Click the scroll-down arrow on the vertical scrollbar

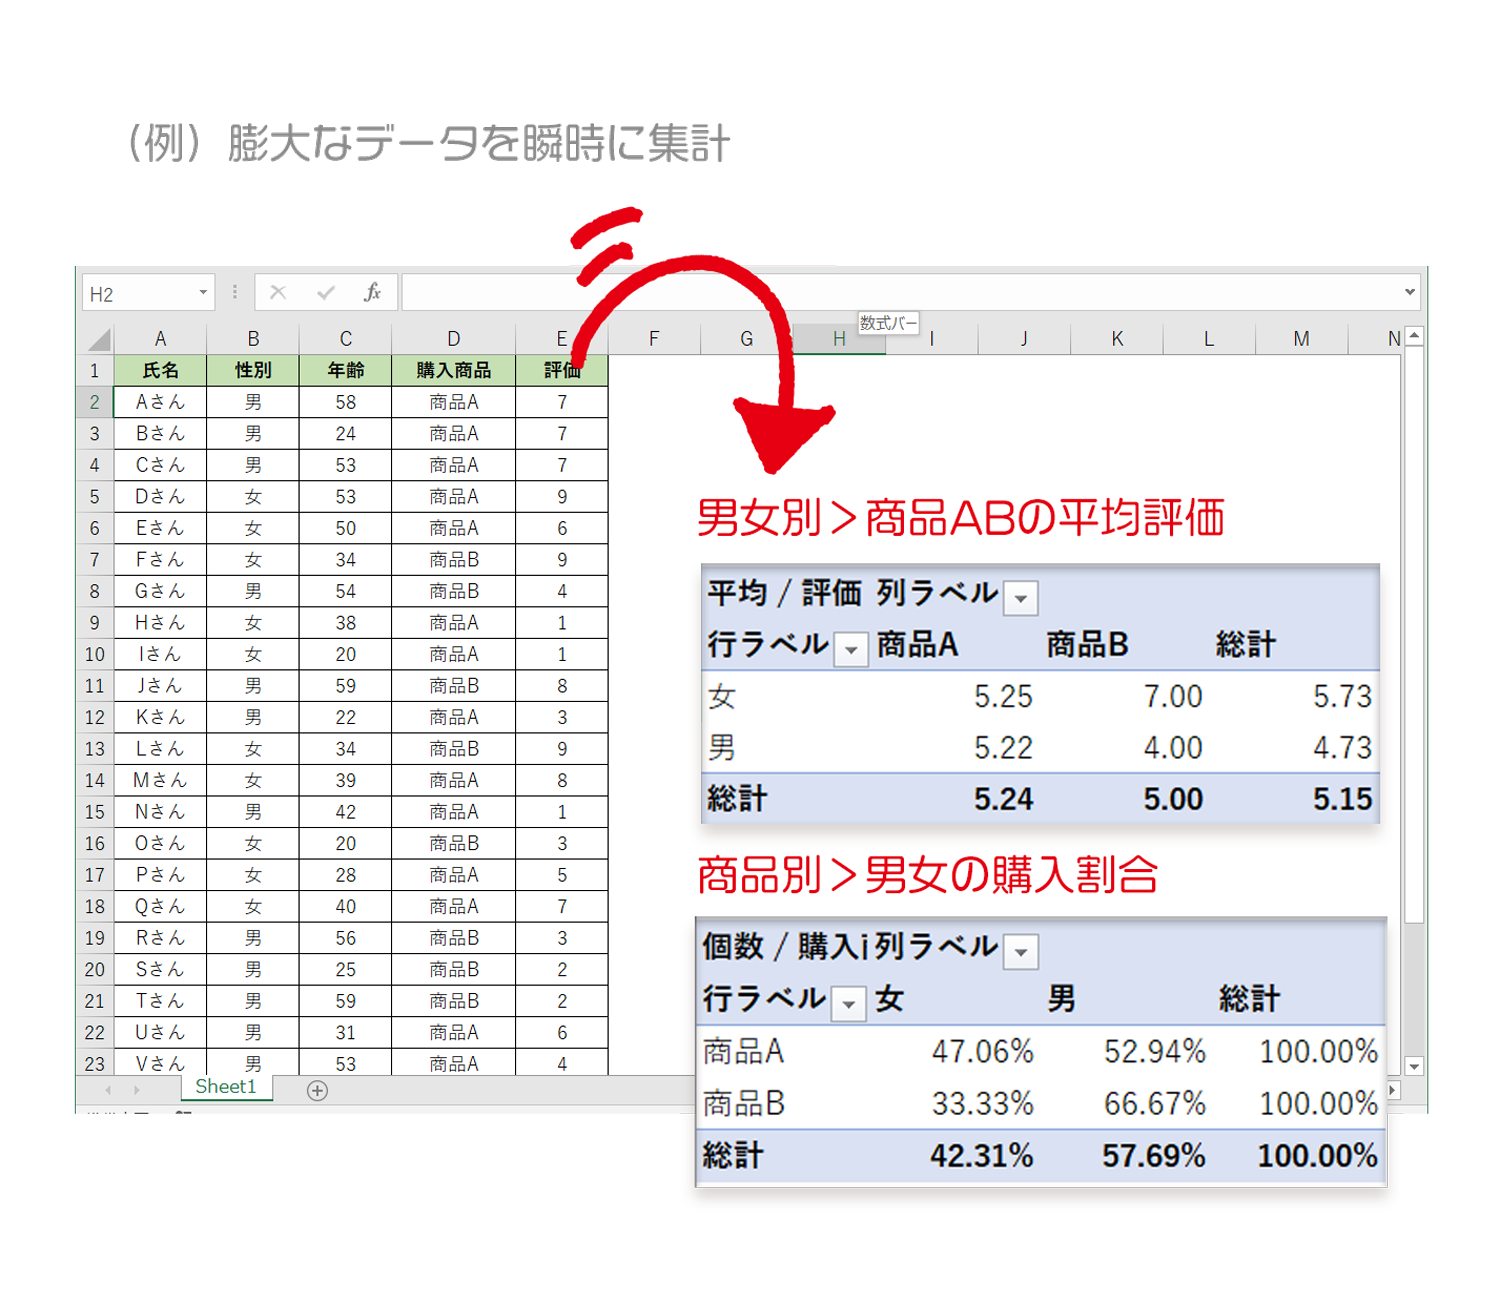click(x=1414, y=1067)
